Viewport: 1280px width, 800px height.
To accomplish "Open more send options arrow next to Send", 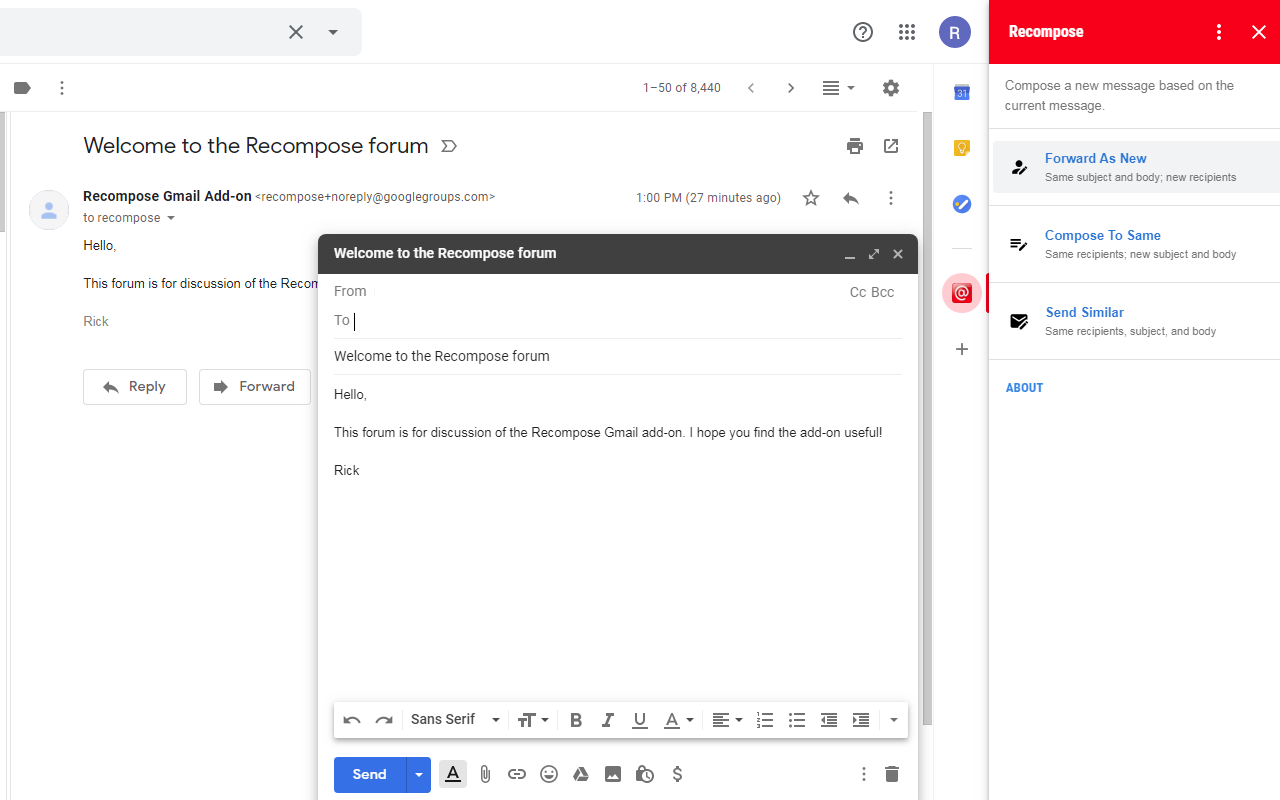I will click(x=419, y=775).
